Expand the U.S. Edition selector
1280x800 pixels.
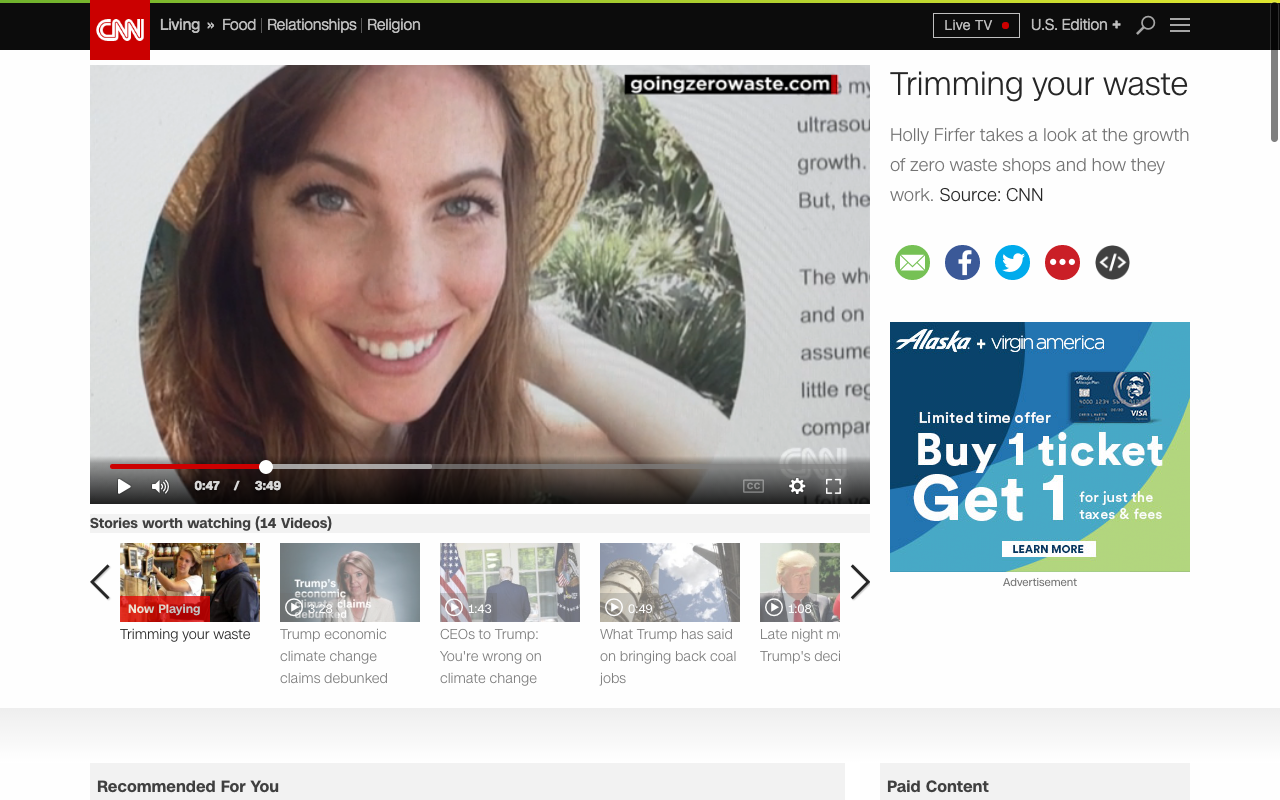tap(1076, 25)
